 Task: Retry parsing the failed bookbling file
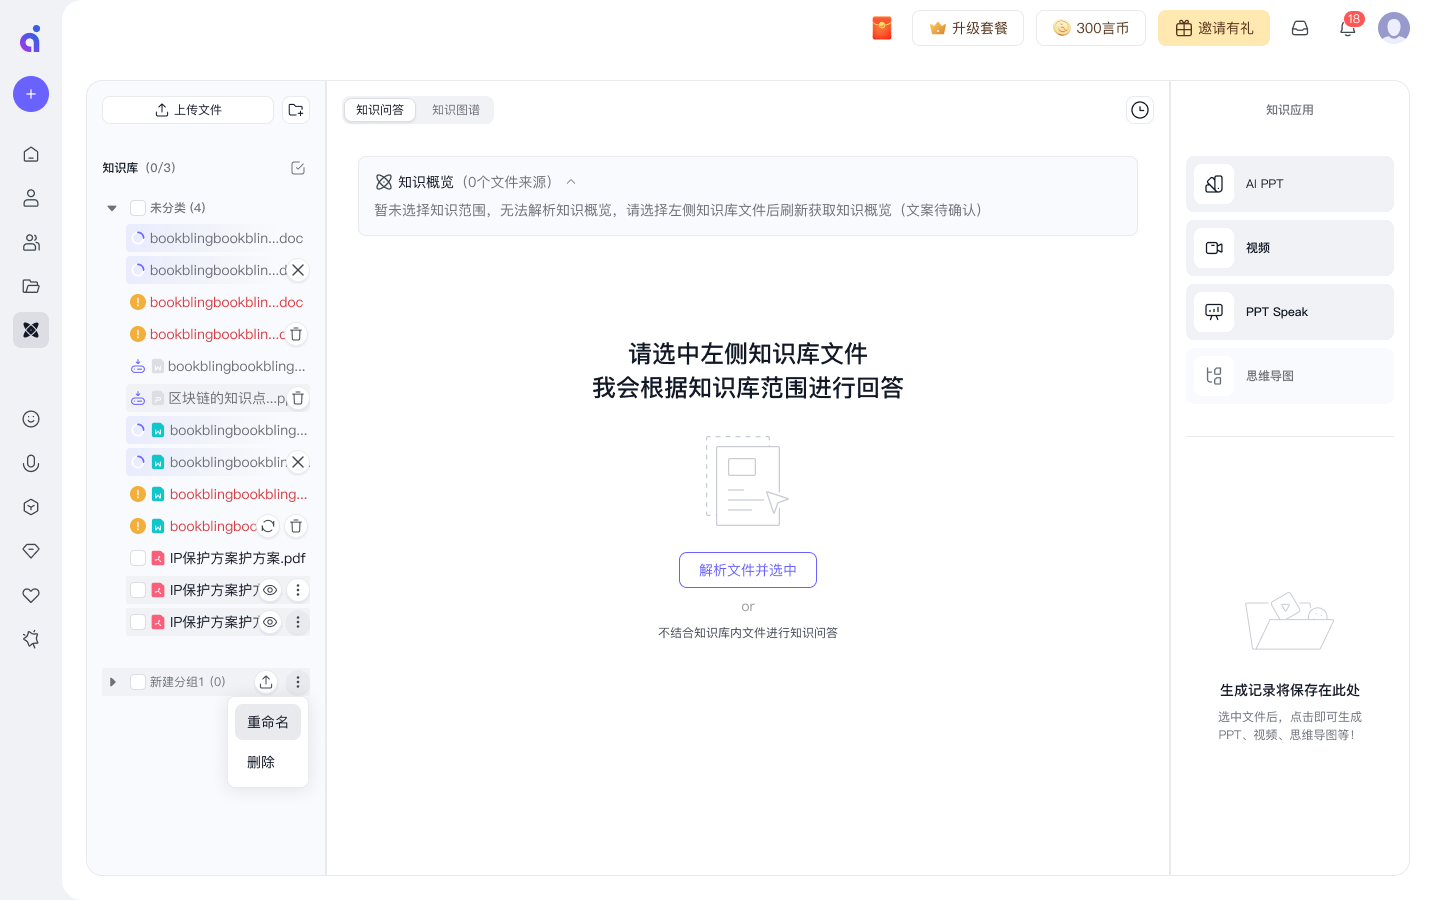pyautogui.click(x=268, y=525)
